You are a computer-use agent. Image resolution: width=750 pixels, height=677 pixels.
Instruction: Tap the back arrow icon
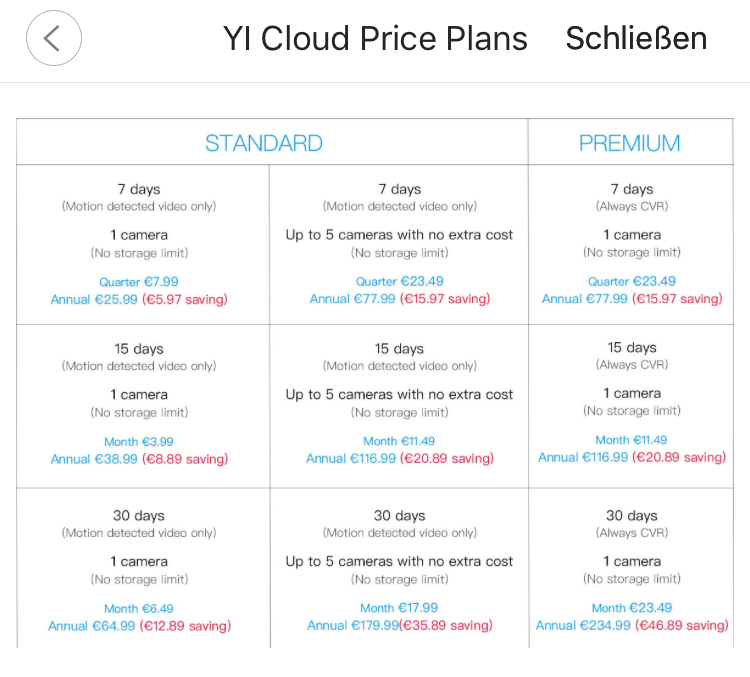(x=54, y=38)
